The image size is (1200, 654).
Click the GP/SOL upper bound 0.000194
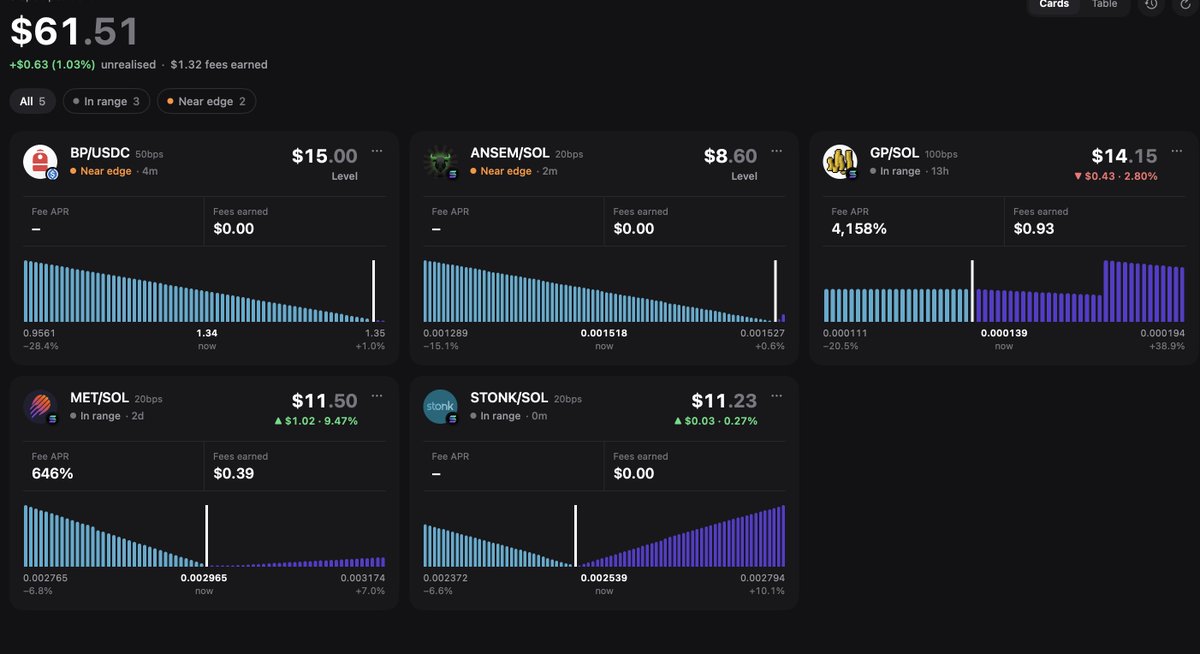pos(1163,333)
